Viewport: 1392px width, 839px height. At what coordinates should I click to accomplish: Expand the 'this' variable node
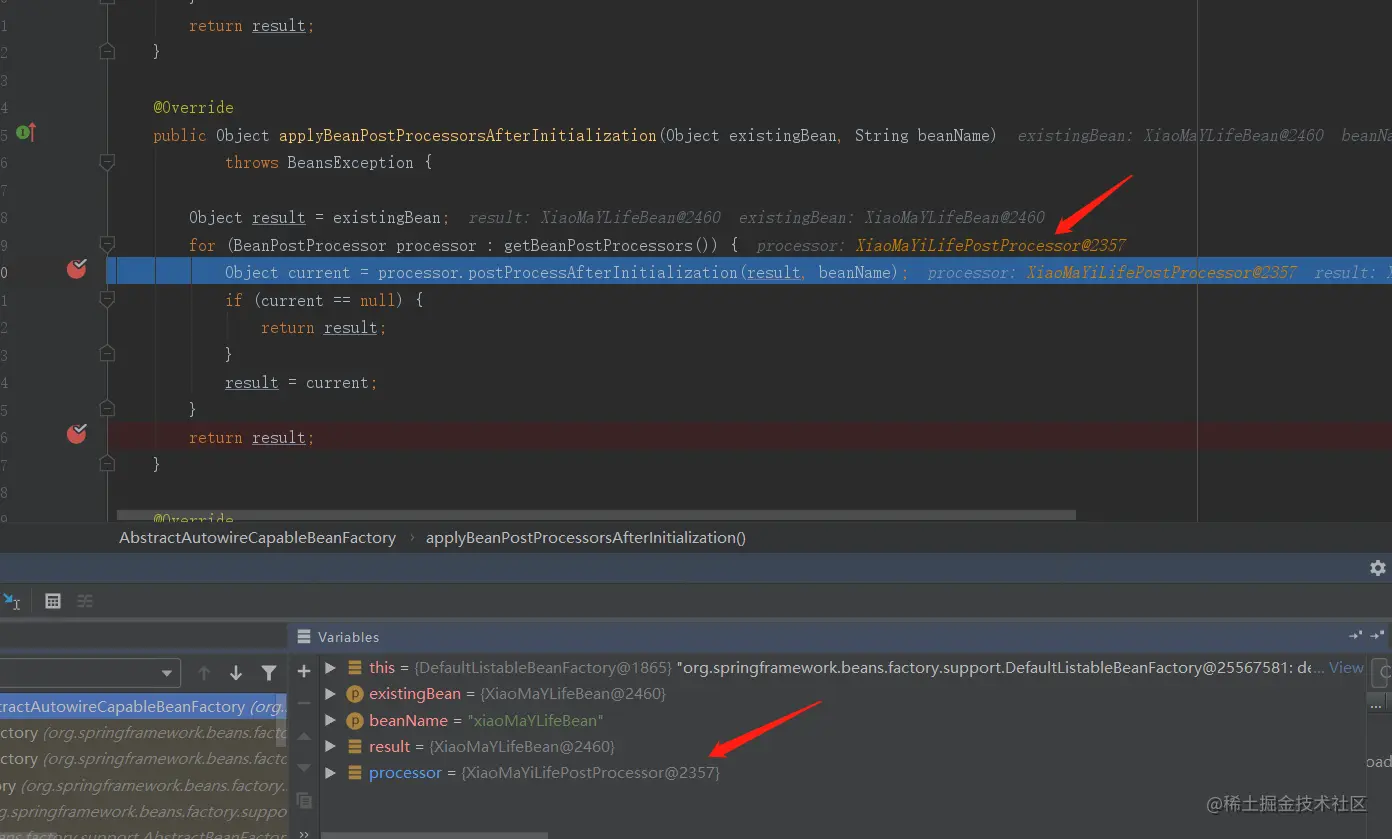click(x=330, y=667)
